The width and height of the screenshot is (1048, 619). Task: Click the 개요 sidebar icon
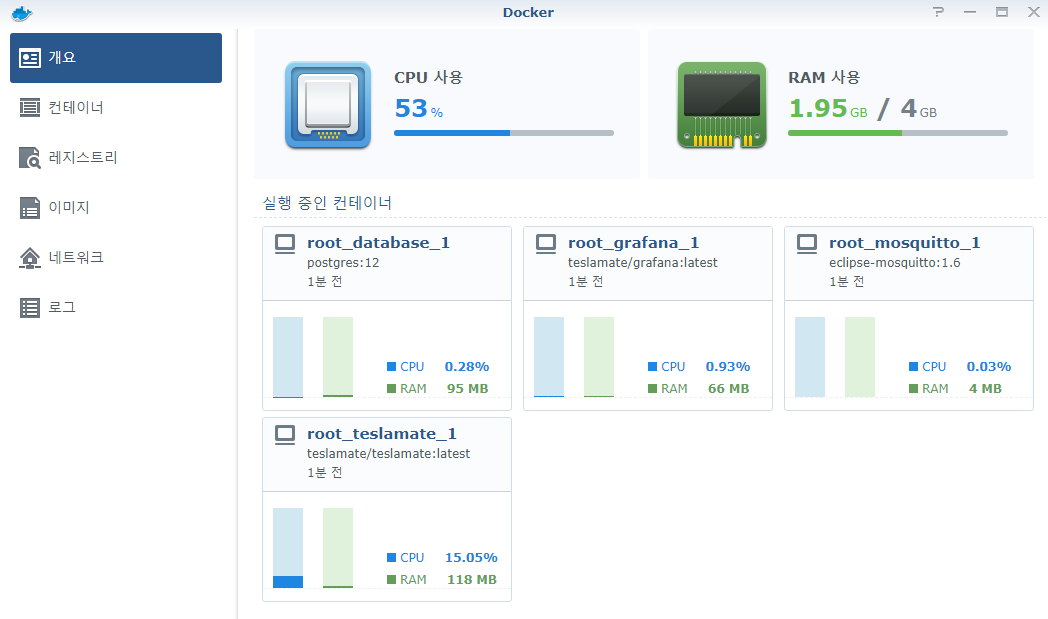point(29,58)
